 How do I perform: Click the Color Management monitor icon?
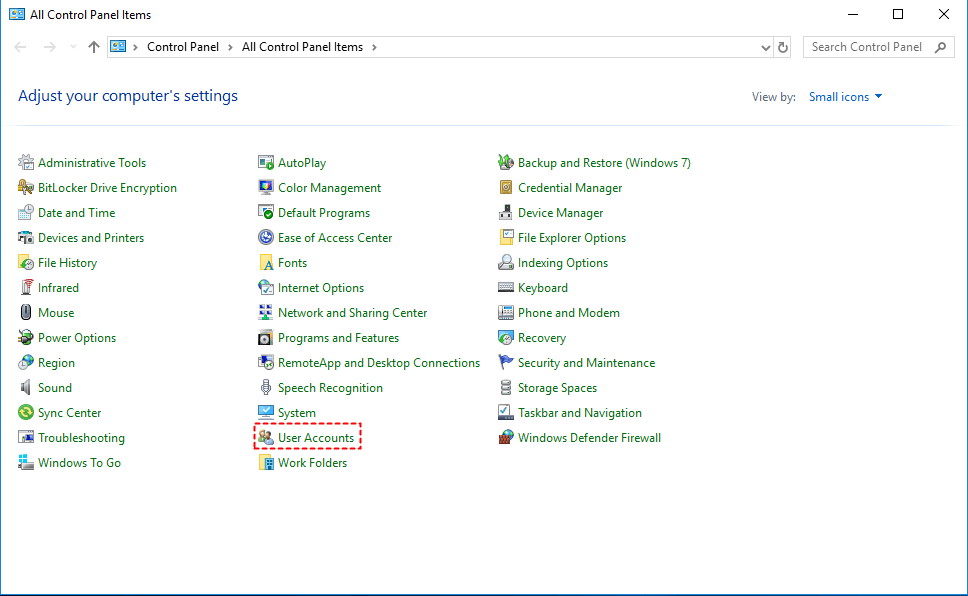pyautogui.click(x=266, y=188)
